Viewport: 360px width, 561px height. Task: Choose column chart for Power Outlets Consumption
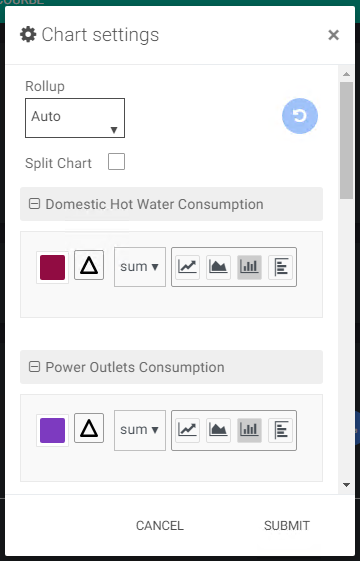click(x=249, y=430)
